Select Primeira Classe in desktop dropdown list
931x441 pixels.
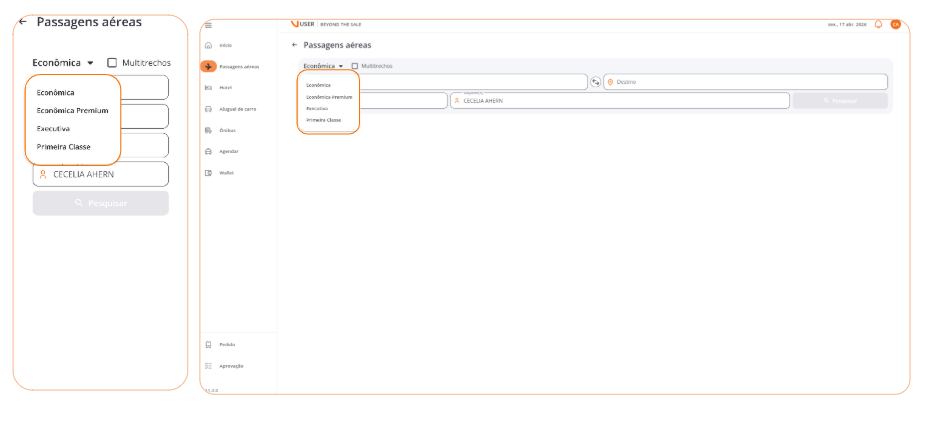pos(323,119)
